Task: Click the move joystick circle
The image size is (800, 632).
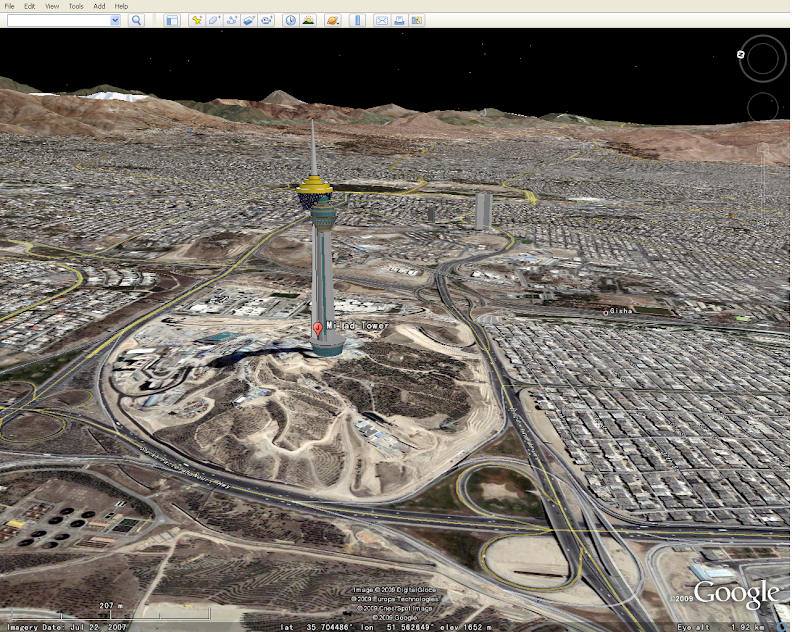Action: [763, 107]
